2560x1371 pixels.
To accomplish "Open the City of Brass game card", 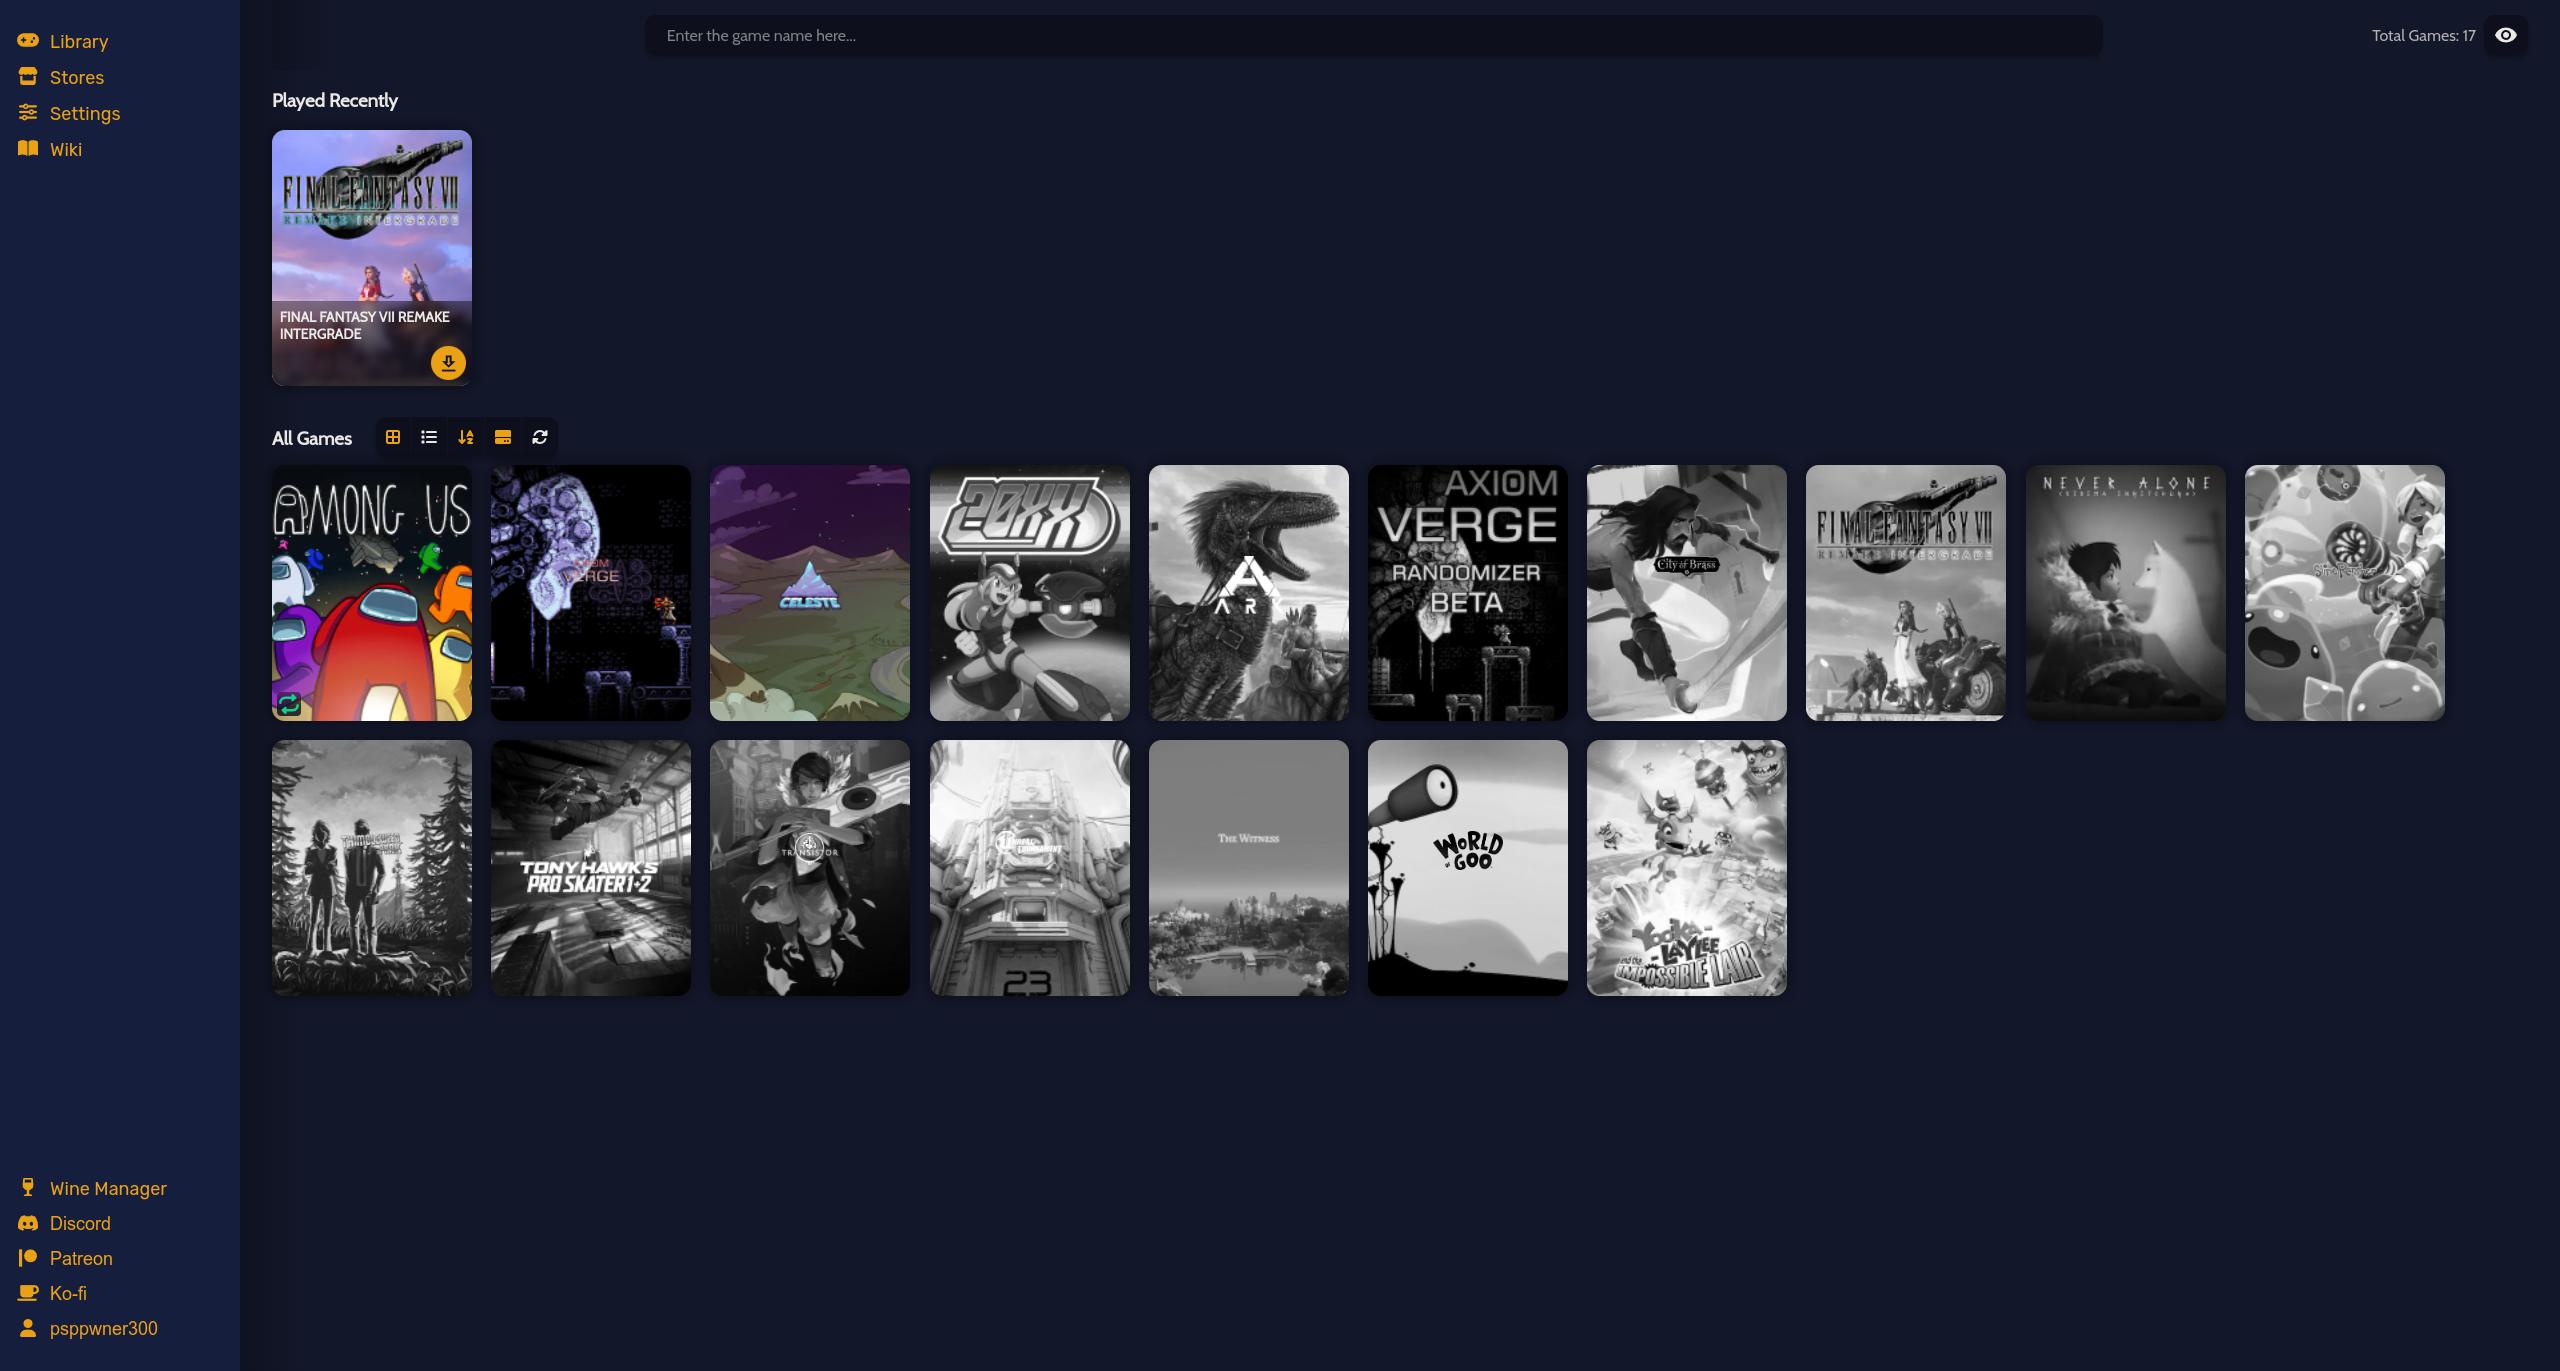I will pyautogui.click(x=1687, y=593).
